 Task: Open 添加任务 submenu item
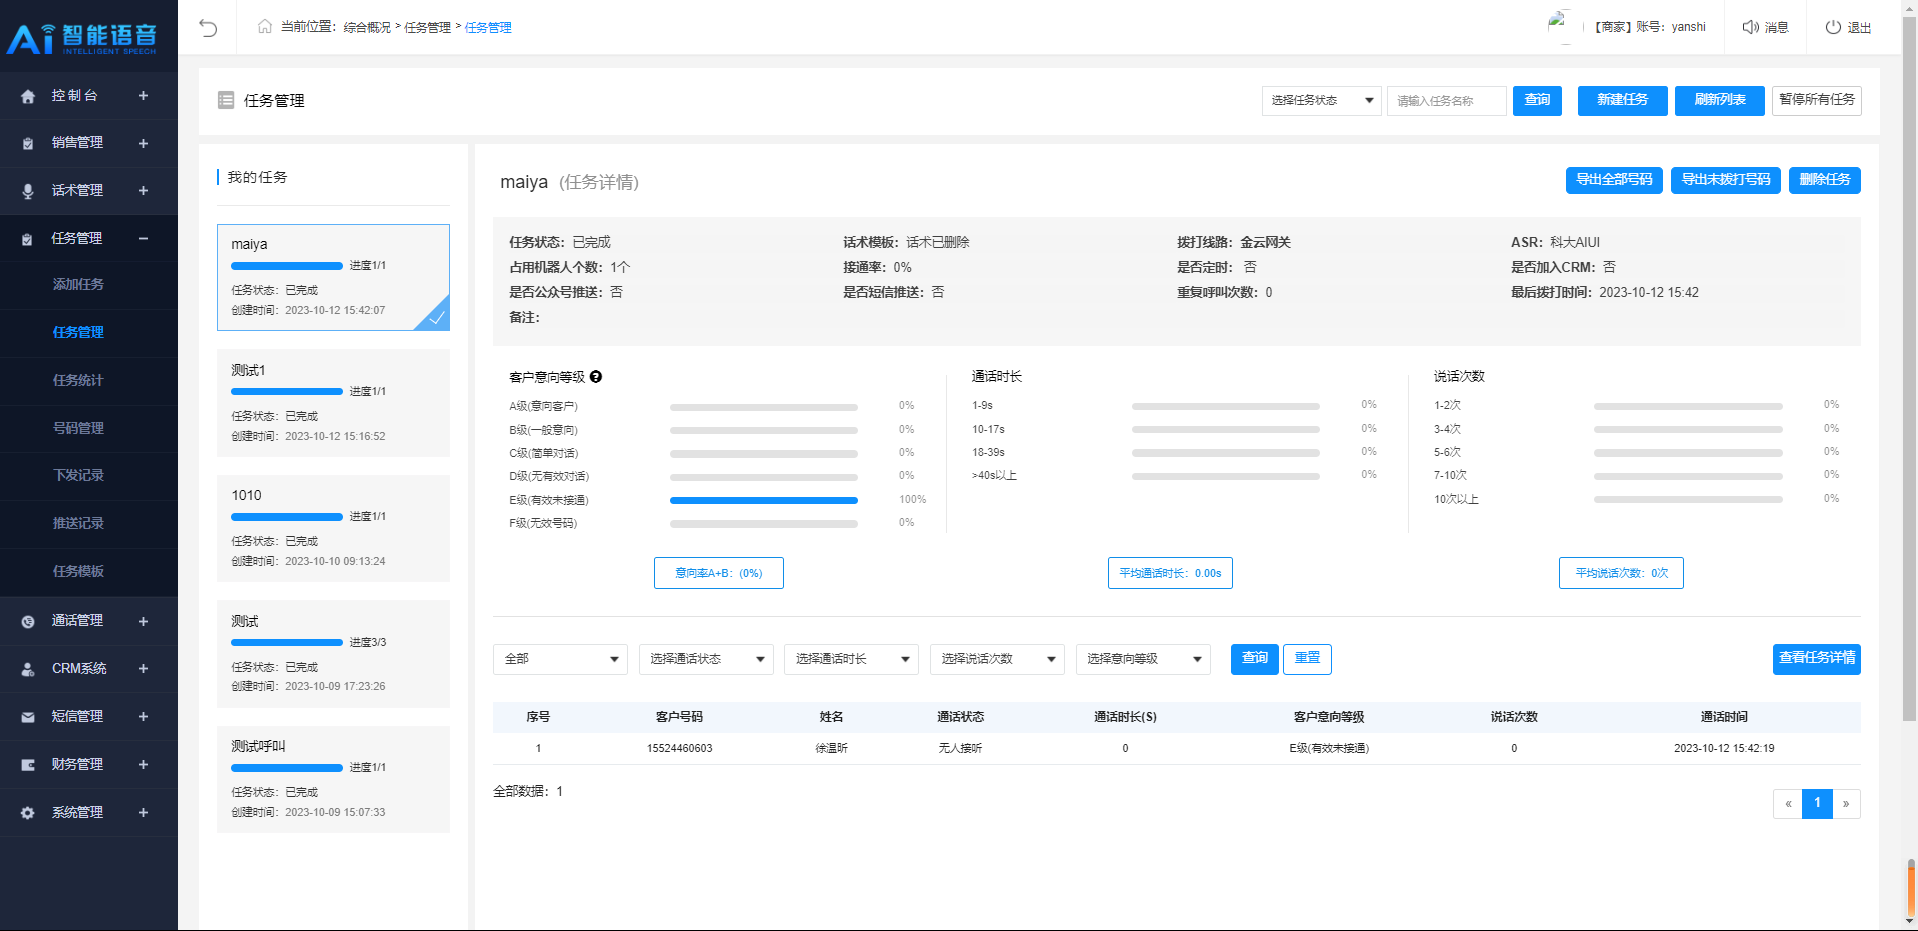pos(78,285)
